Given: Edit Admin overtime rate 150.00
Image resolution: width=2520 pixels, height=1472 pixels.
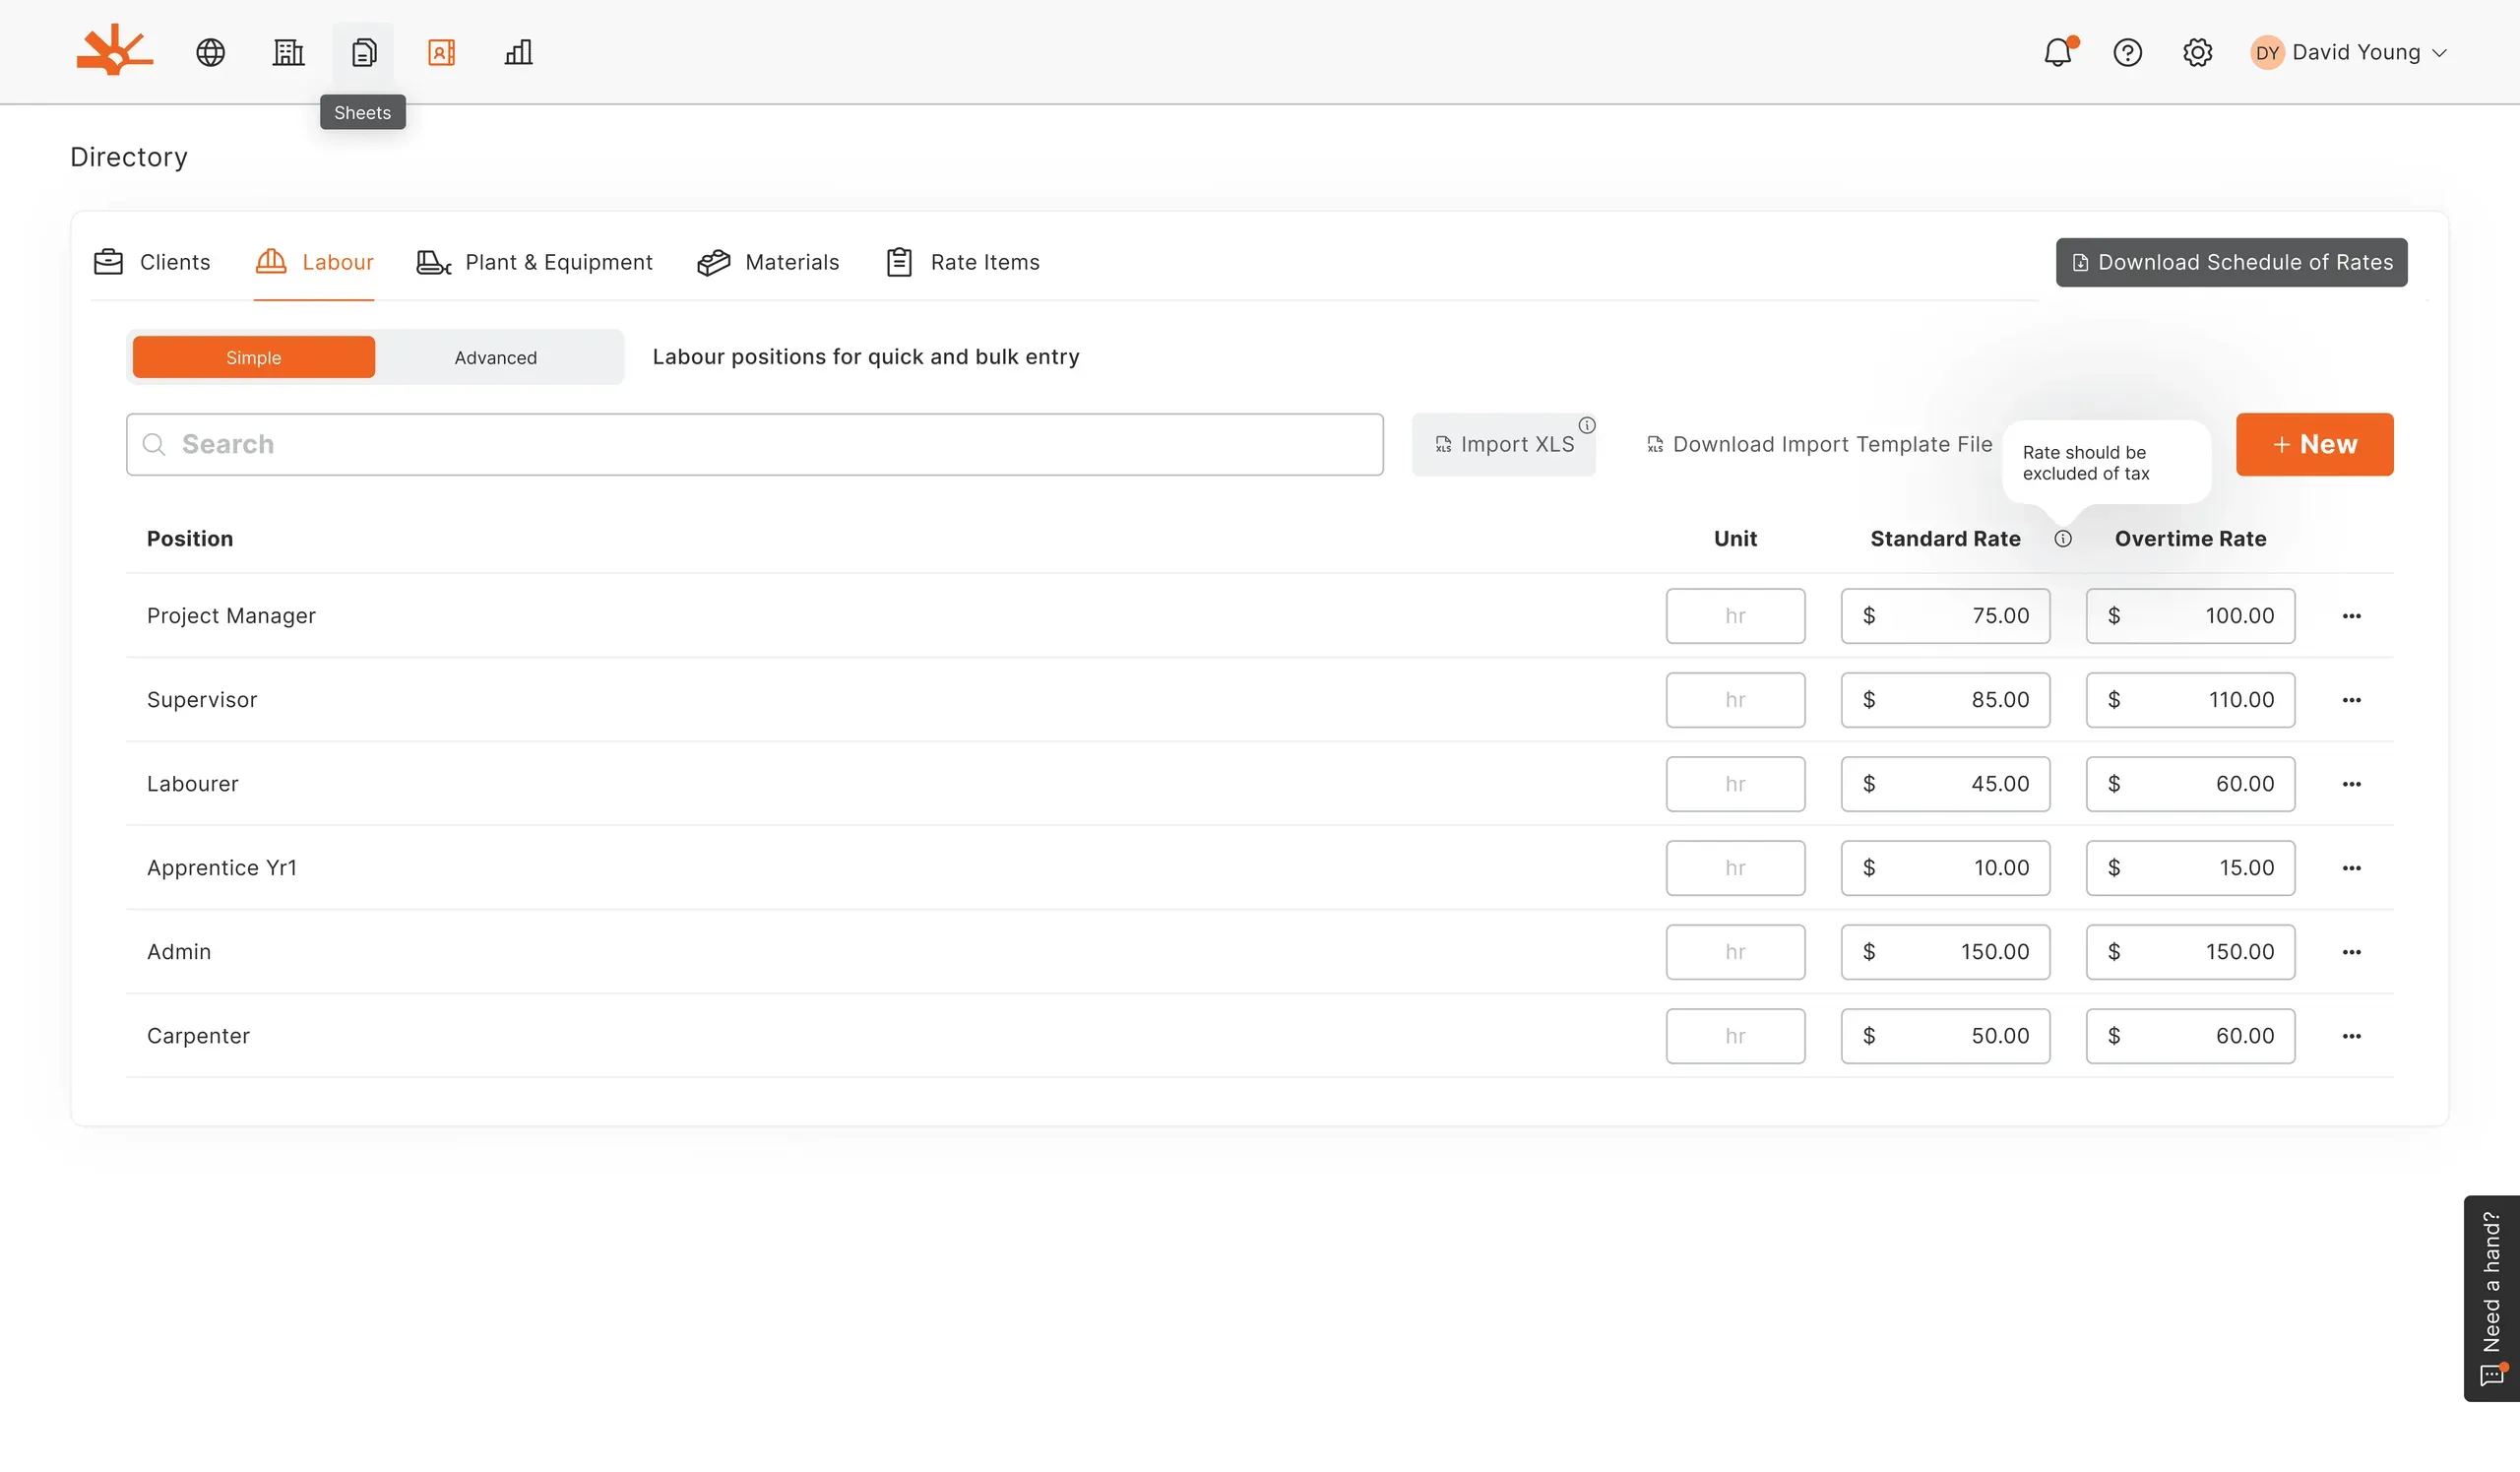Looking at the screenshot, I should point(2190,952).
